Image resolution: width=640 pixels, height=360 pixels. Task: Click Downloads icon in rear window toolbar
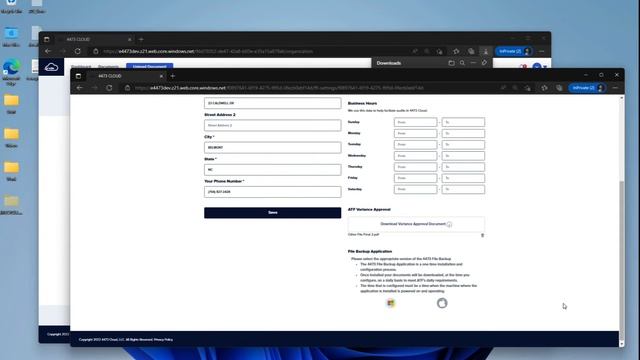[486, 51]
